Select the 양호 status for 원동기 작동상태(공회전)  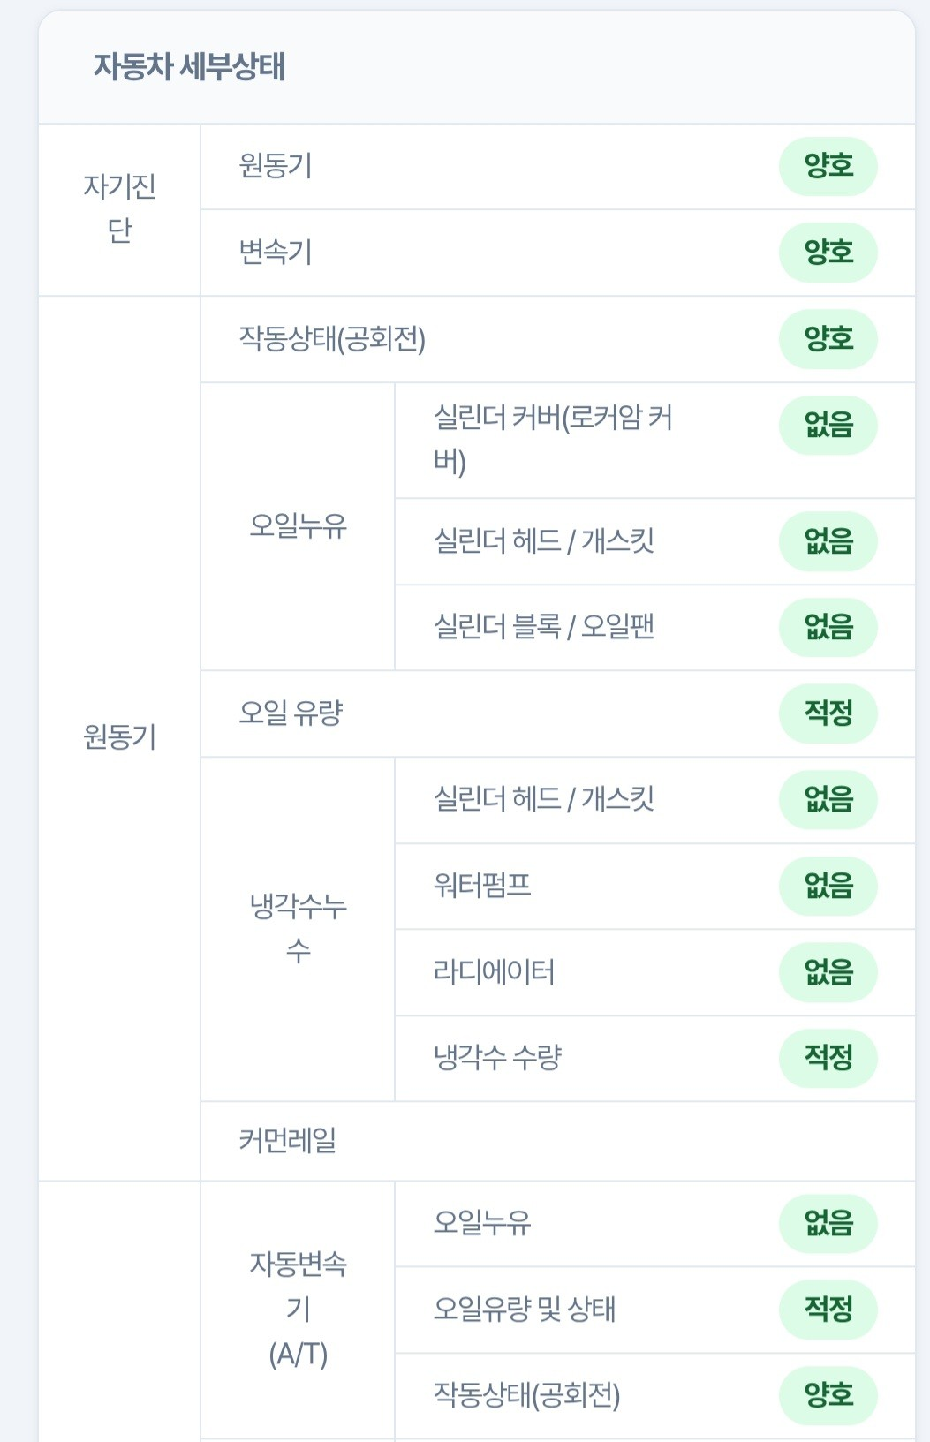828,340
